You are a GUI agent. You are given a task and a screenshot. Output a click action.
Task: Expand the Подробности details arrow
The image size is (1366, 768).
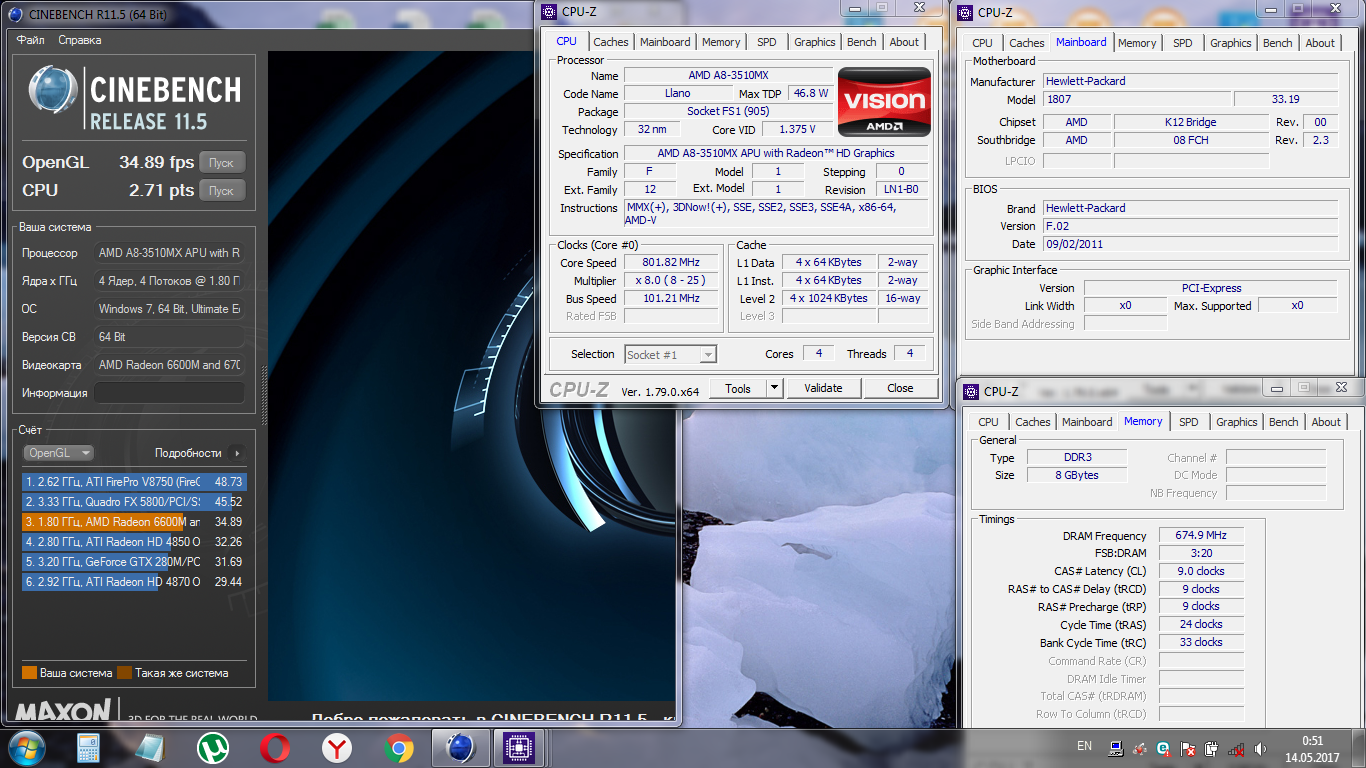236,453
